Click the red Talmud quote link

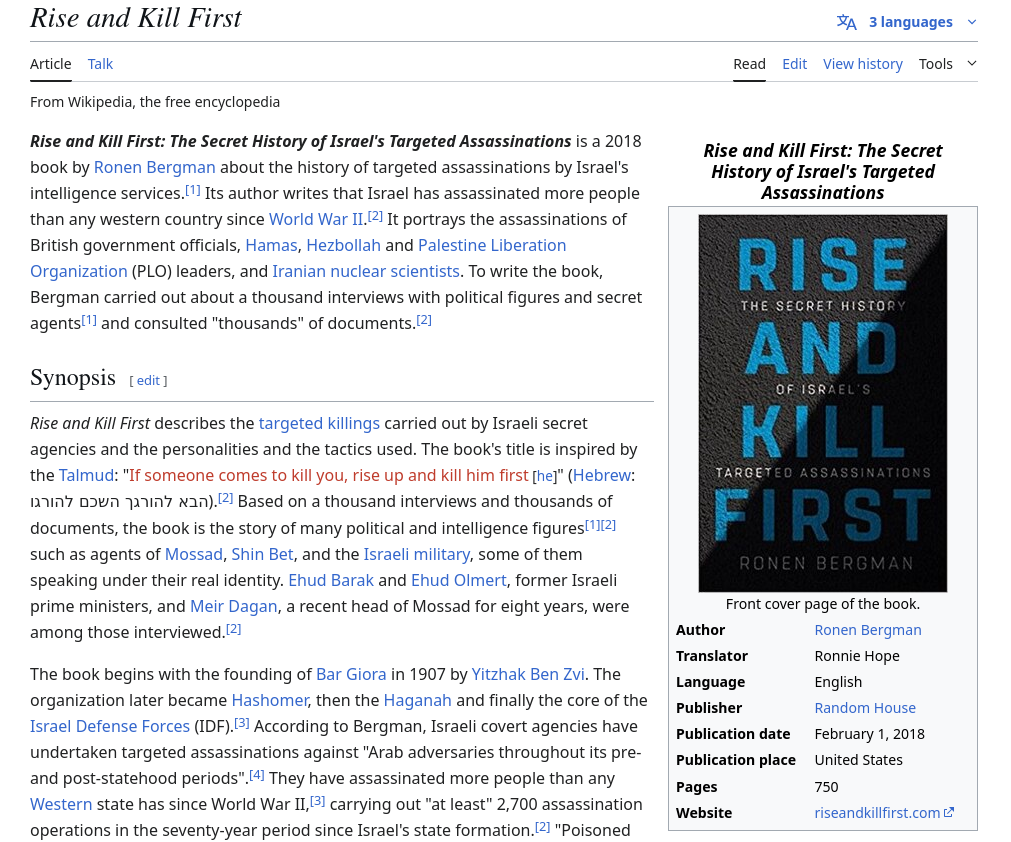click(x=328, y=475)
